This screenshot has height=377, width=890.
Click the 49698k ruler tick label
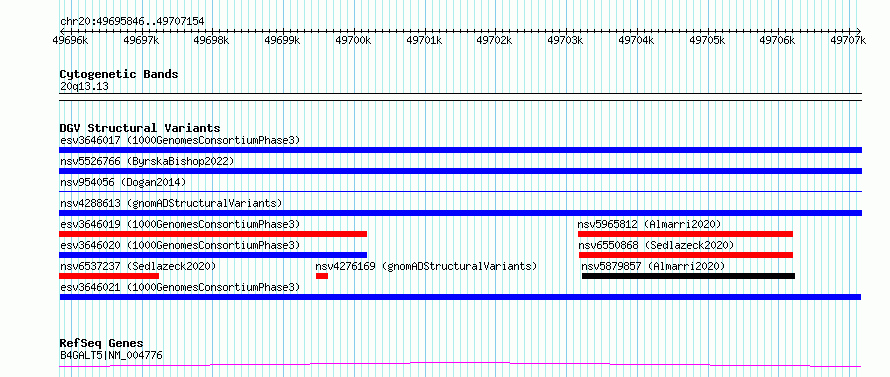point(211,40)
